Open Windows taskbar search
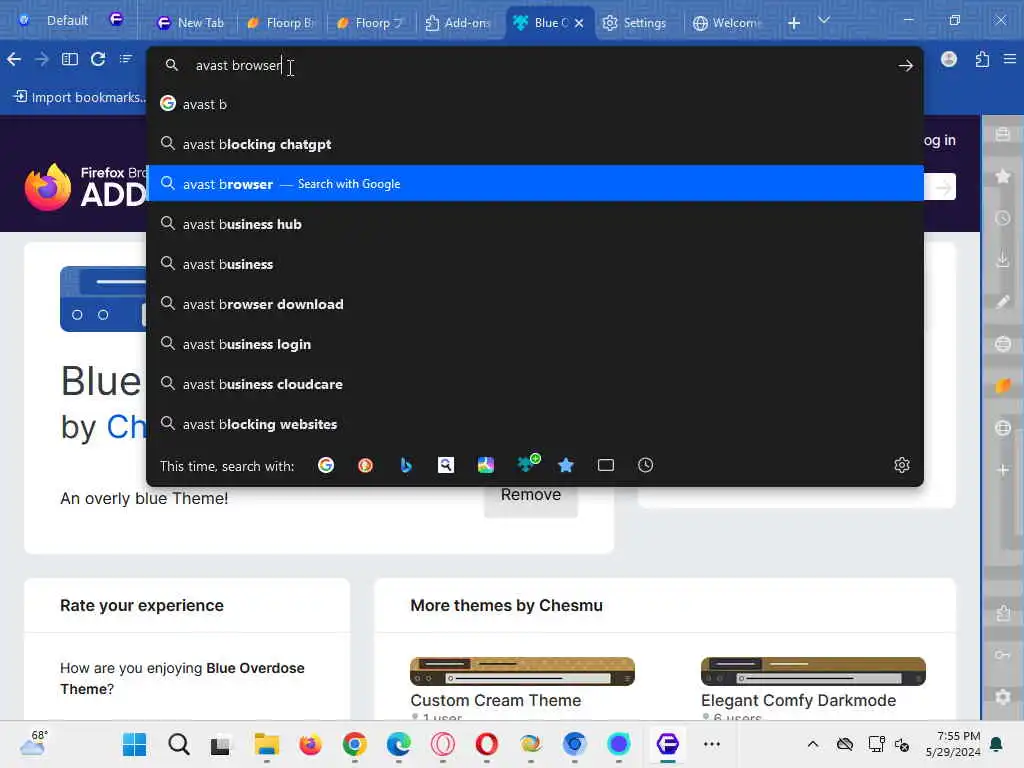Image resolution: width=1024 pixels, height=768 pixels. (178, 744)
